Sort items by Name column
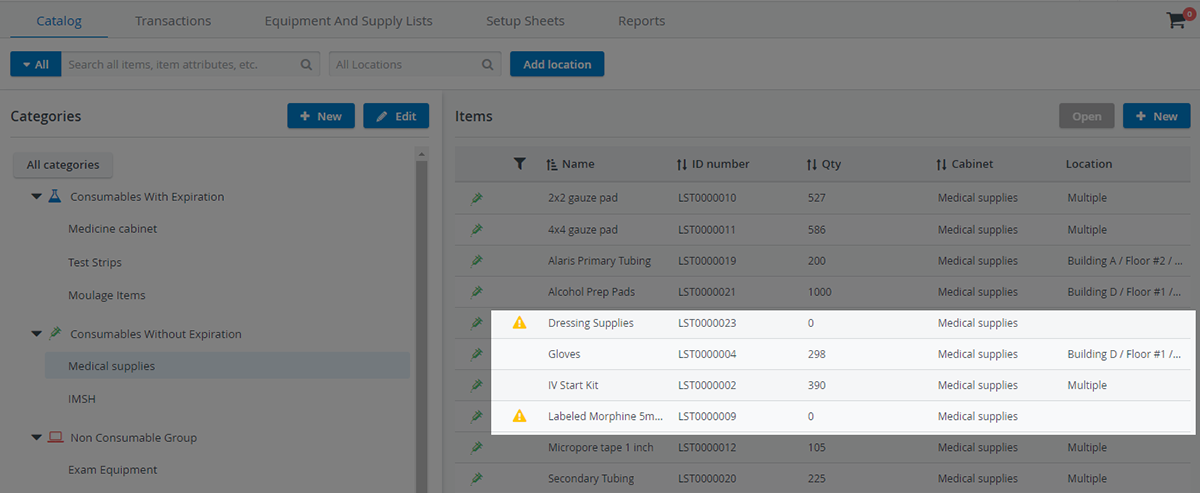Screen dimensions: 1200x493 click(x=570, y=164)
